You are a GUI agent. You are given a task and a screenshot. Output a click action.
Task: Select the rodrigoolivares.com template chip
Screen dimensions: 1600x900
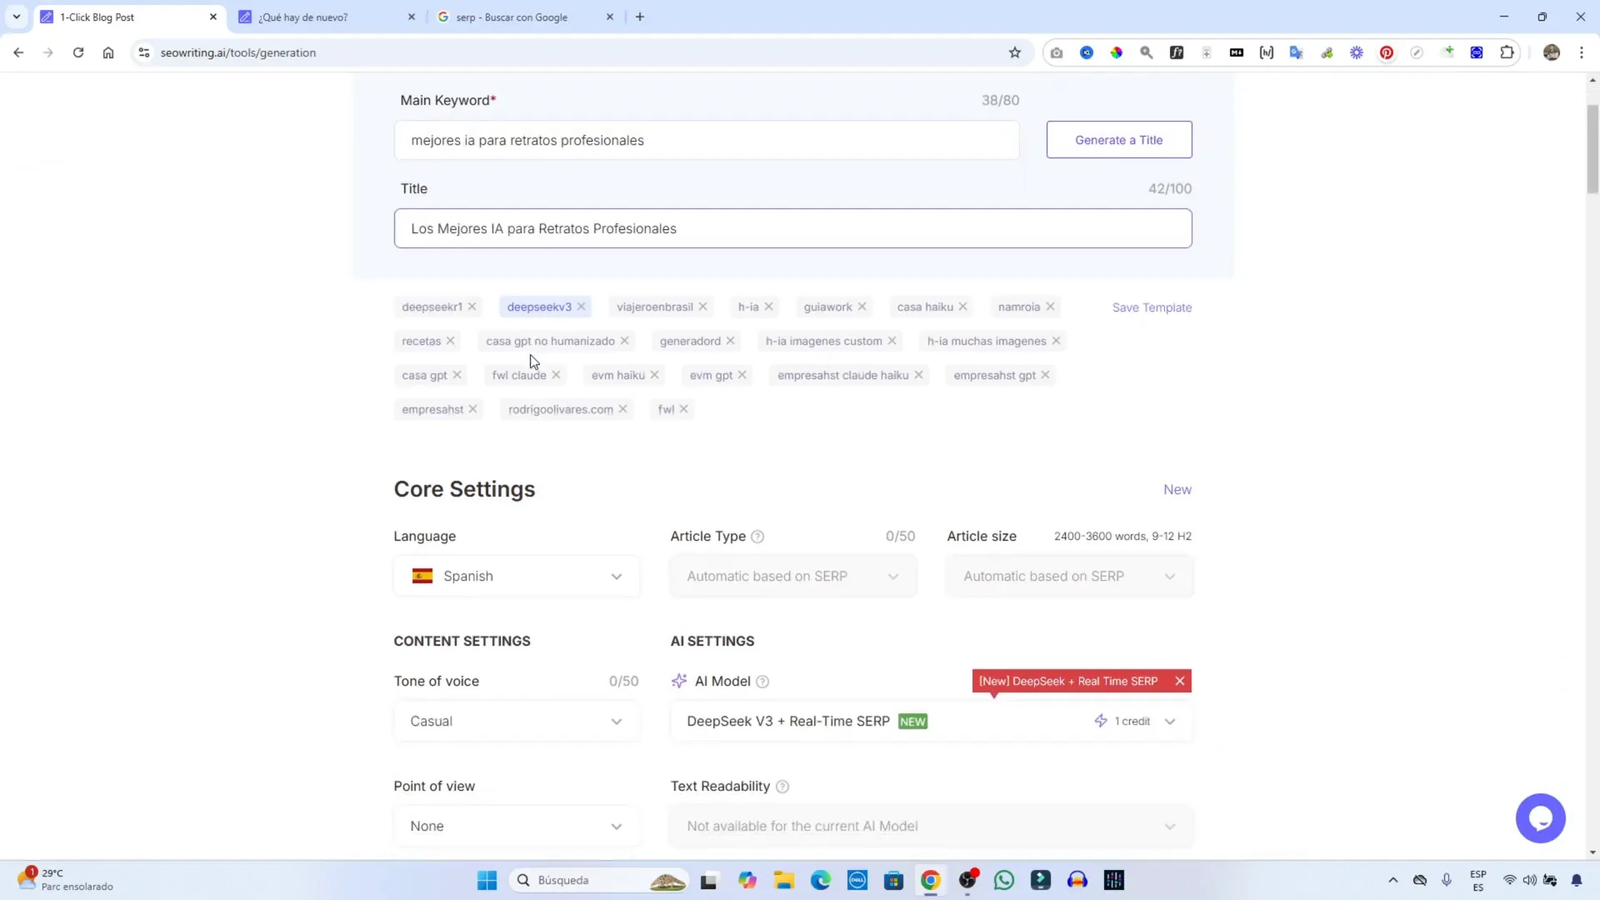pos(560,409)
